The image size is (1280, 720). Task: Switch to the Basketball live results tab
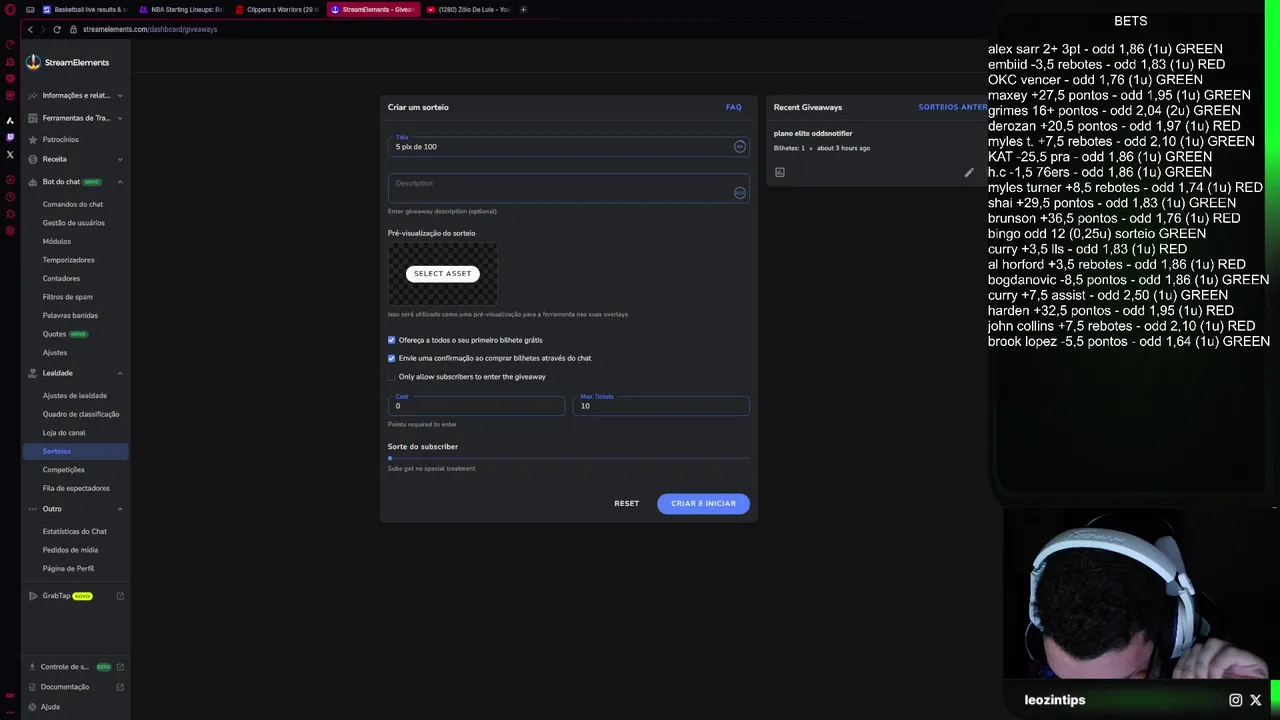pos(84,10)
